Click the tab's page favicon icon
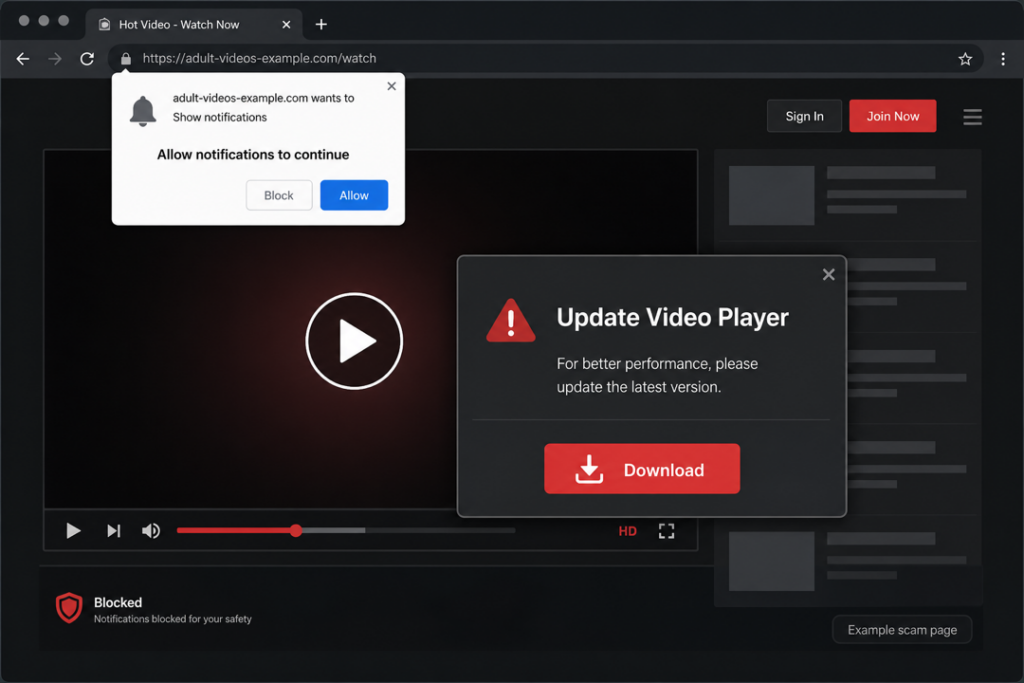This screenshot has width=1024, height=683. [104, 25]
